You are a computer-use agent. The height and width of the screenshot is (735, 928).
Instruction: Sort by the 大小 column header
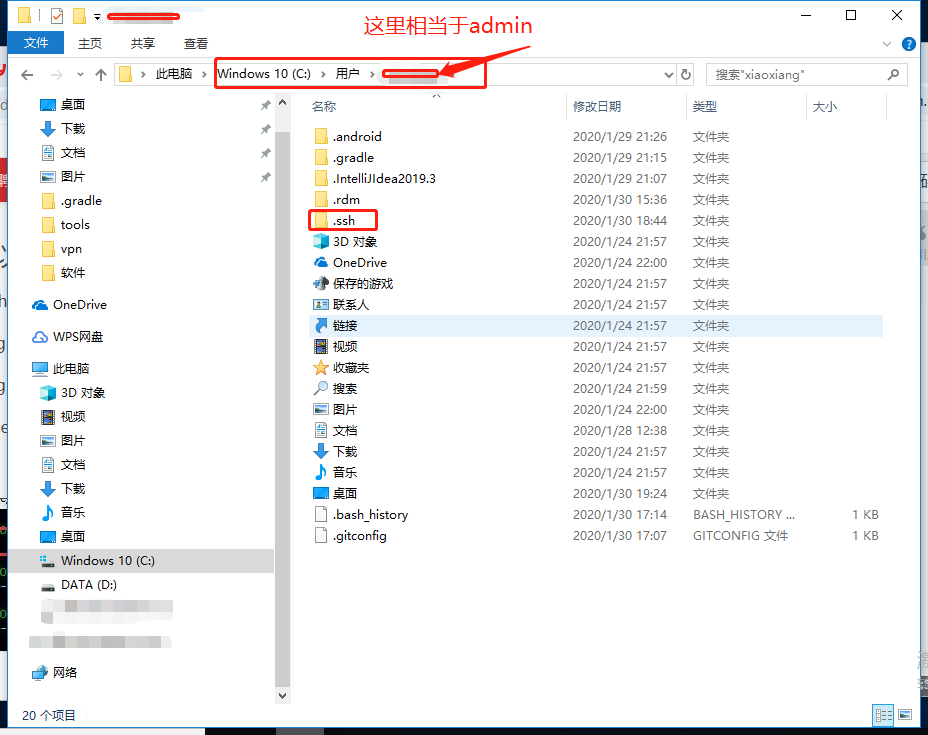coord(824,107)
